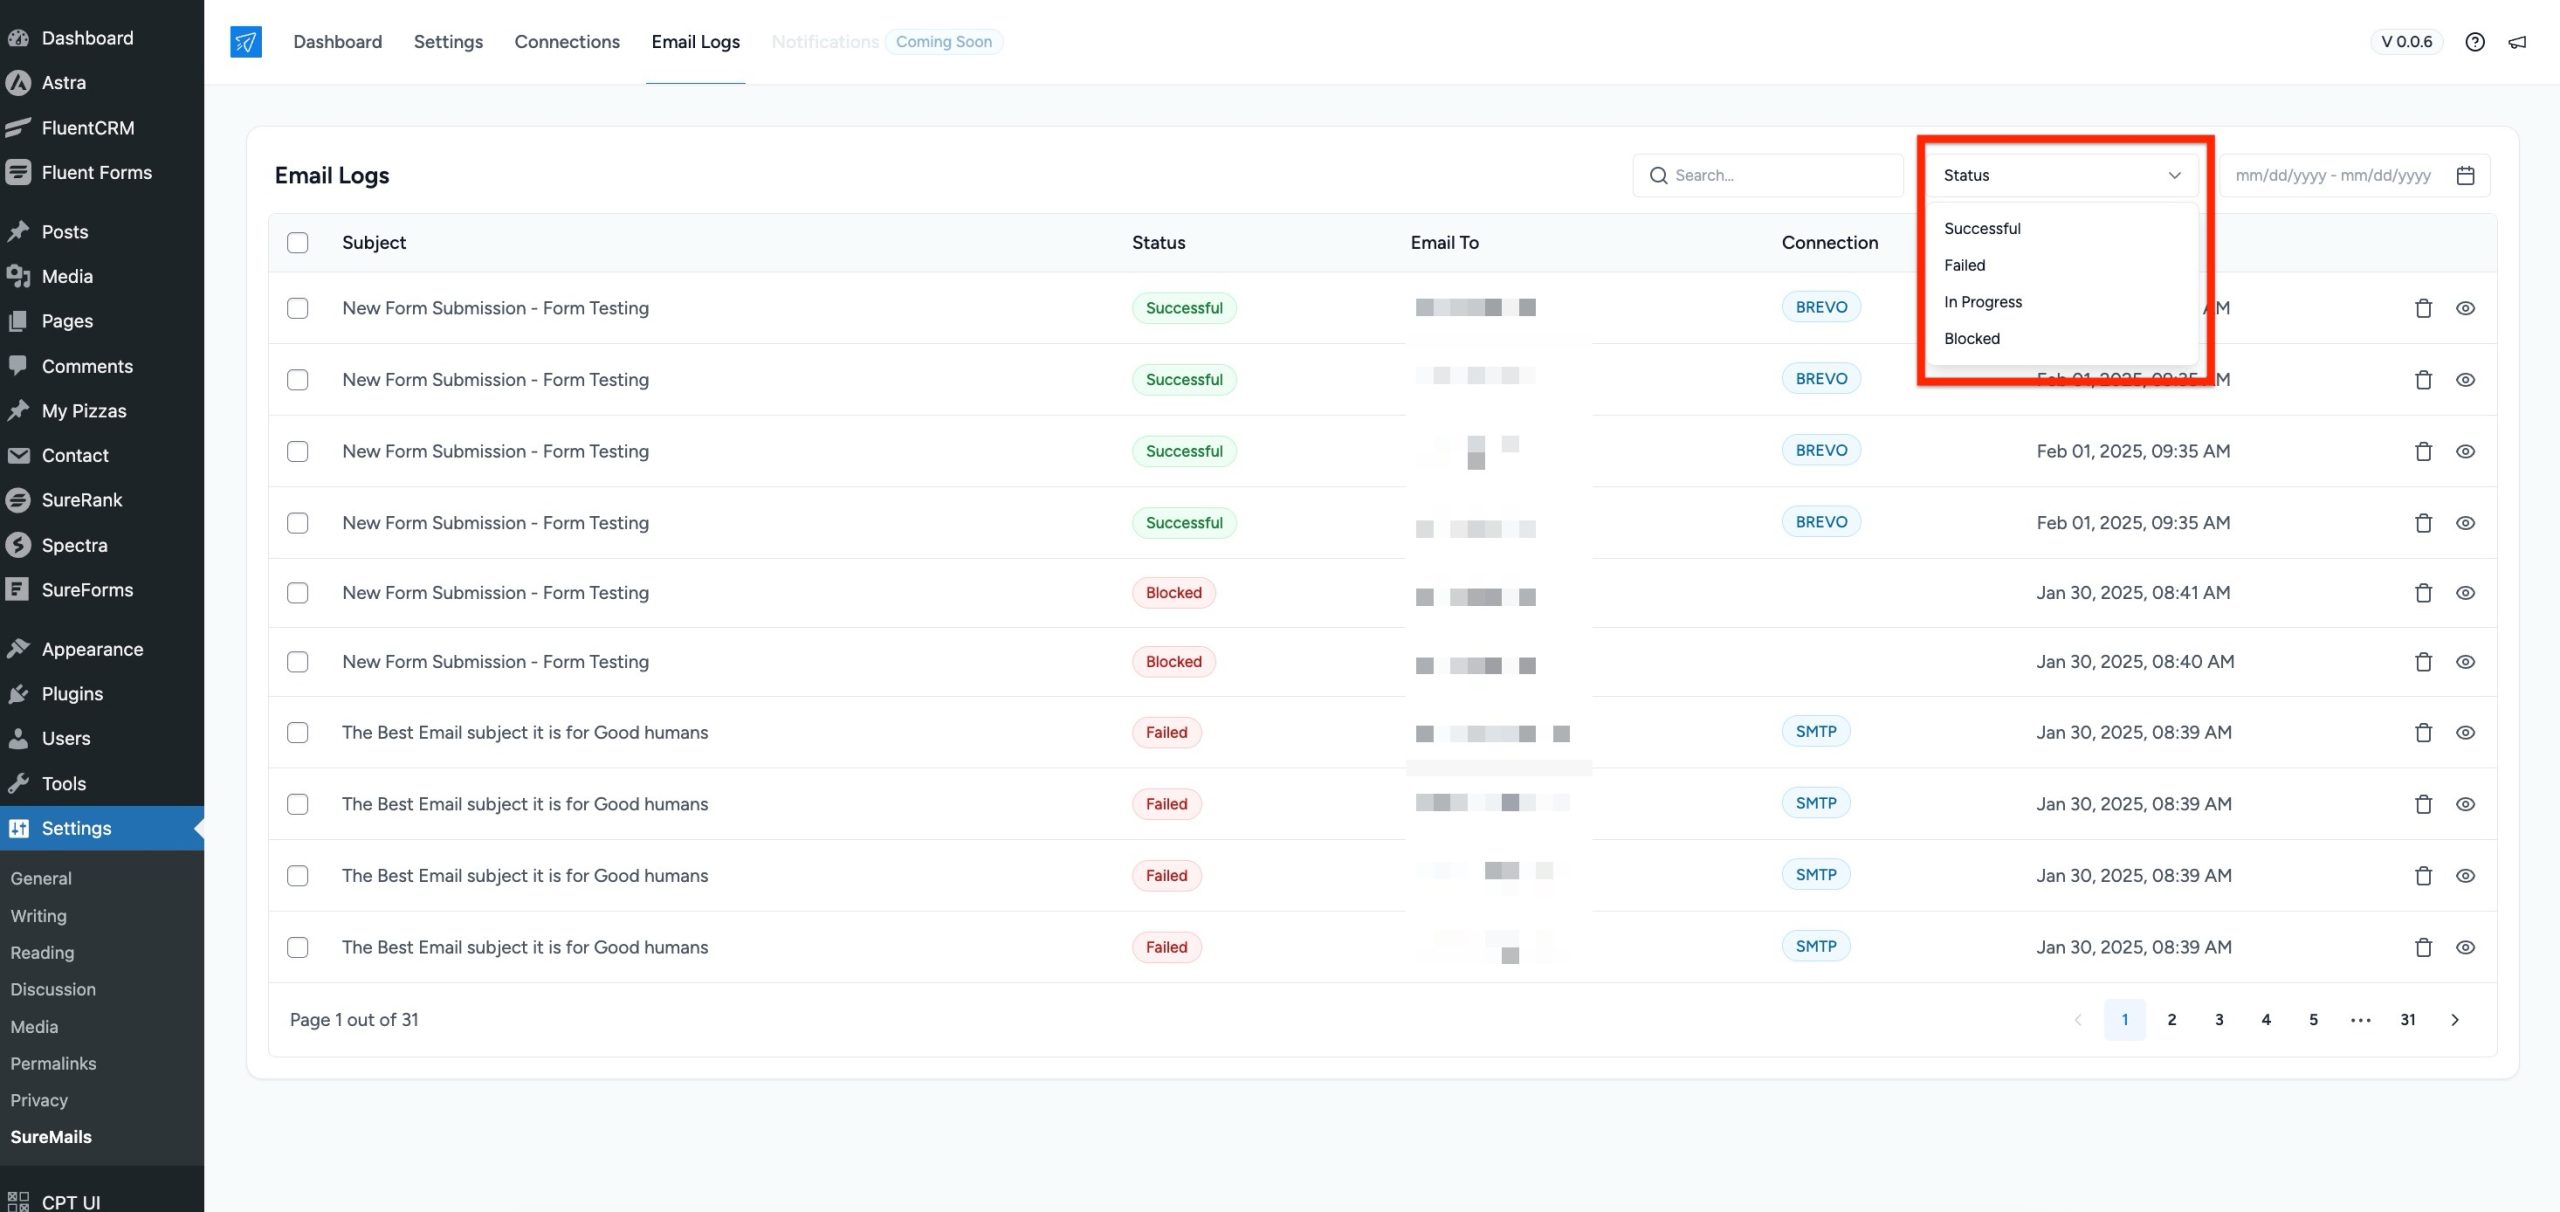Open the help question mark icon
This screenshot has width=2560, height=1212.
[2474, 41]
